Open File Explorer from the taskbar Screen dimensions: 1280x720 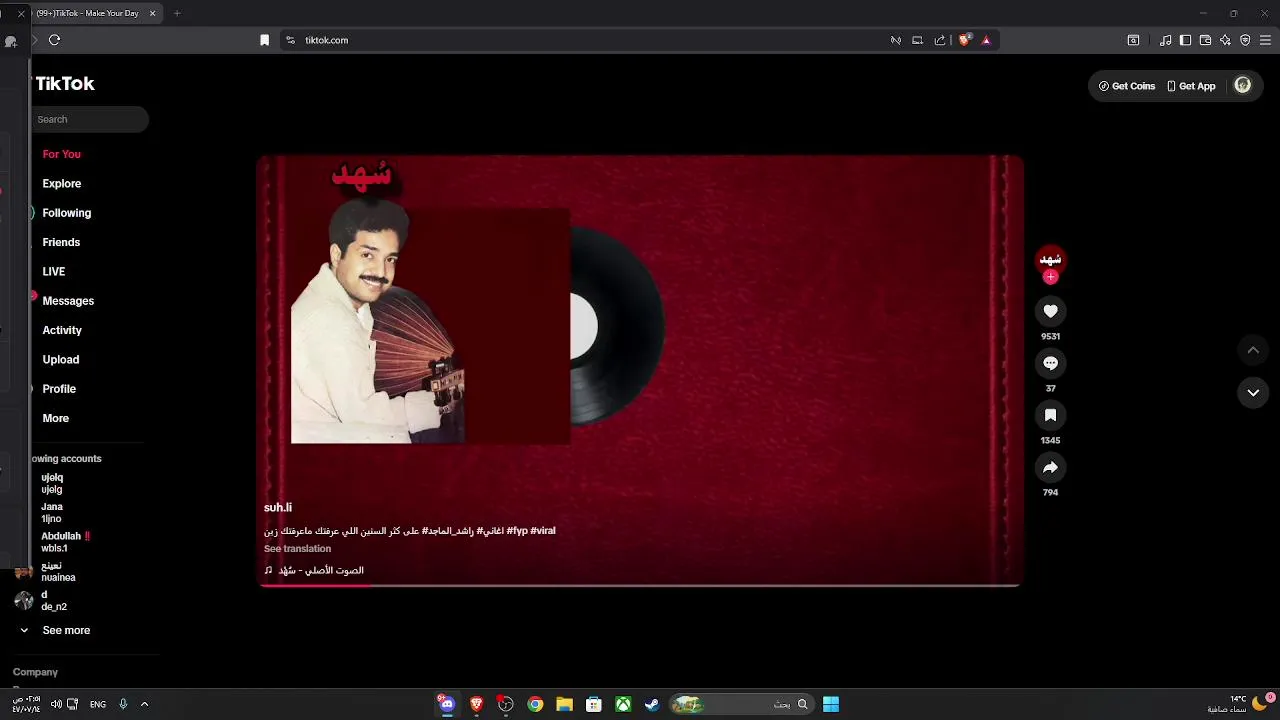click(x=564, y=704)
